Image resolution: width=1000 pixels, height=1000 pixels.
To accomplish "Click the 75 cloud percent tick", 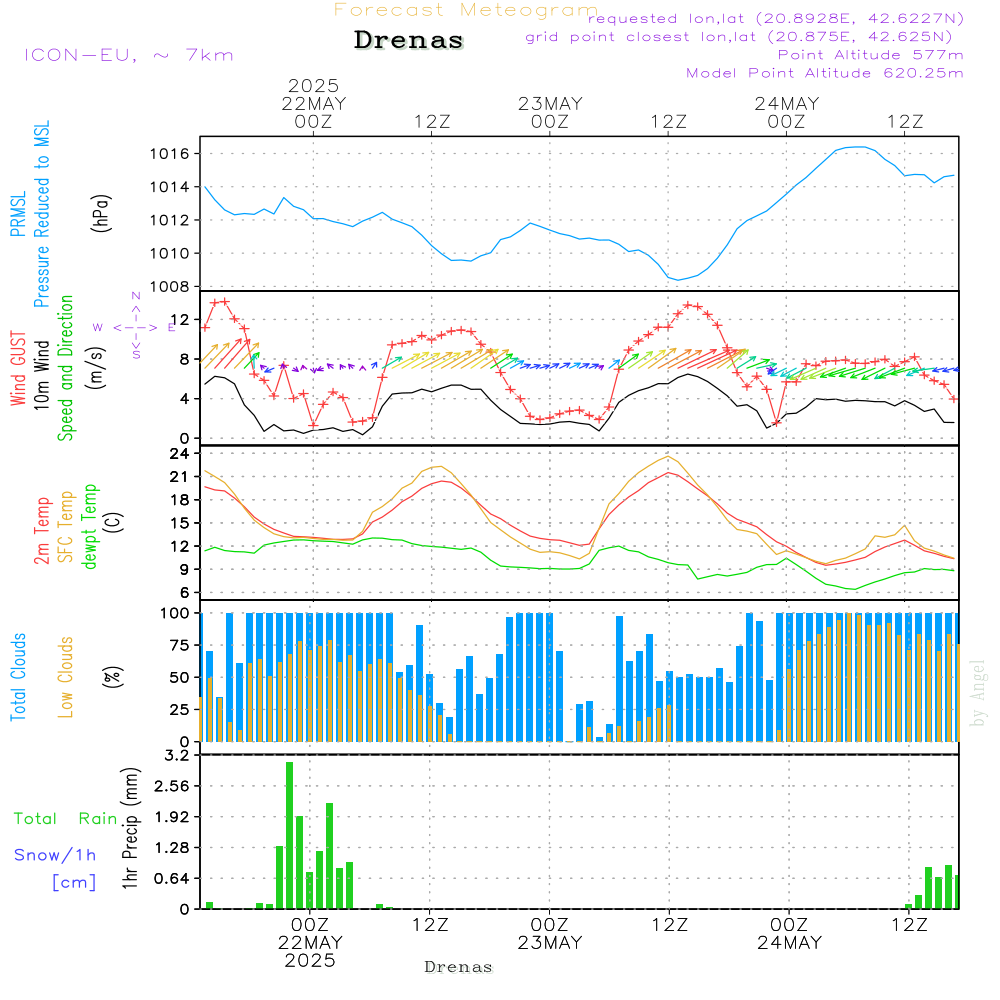I will pyautogui.click(x=179, y=645).
